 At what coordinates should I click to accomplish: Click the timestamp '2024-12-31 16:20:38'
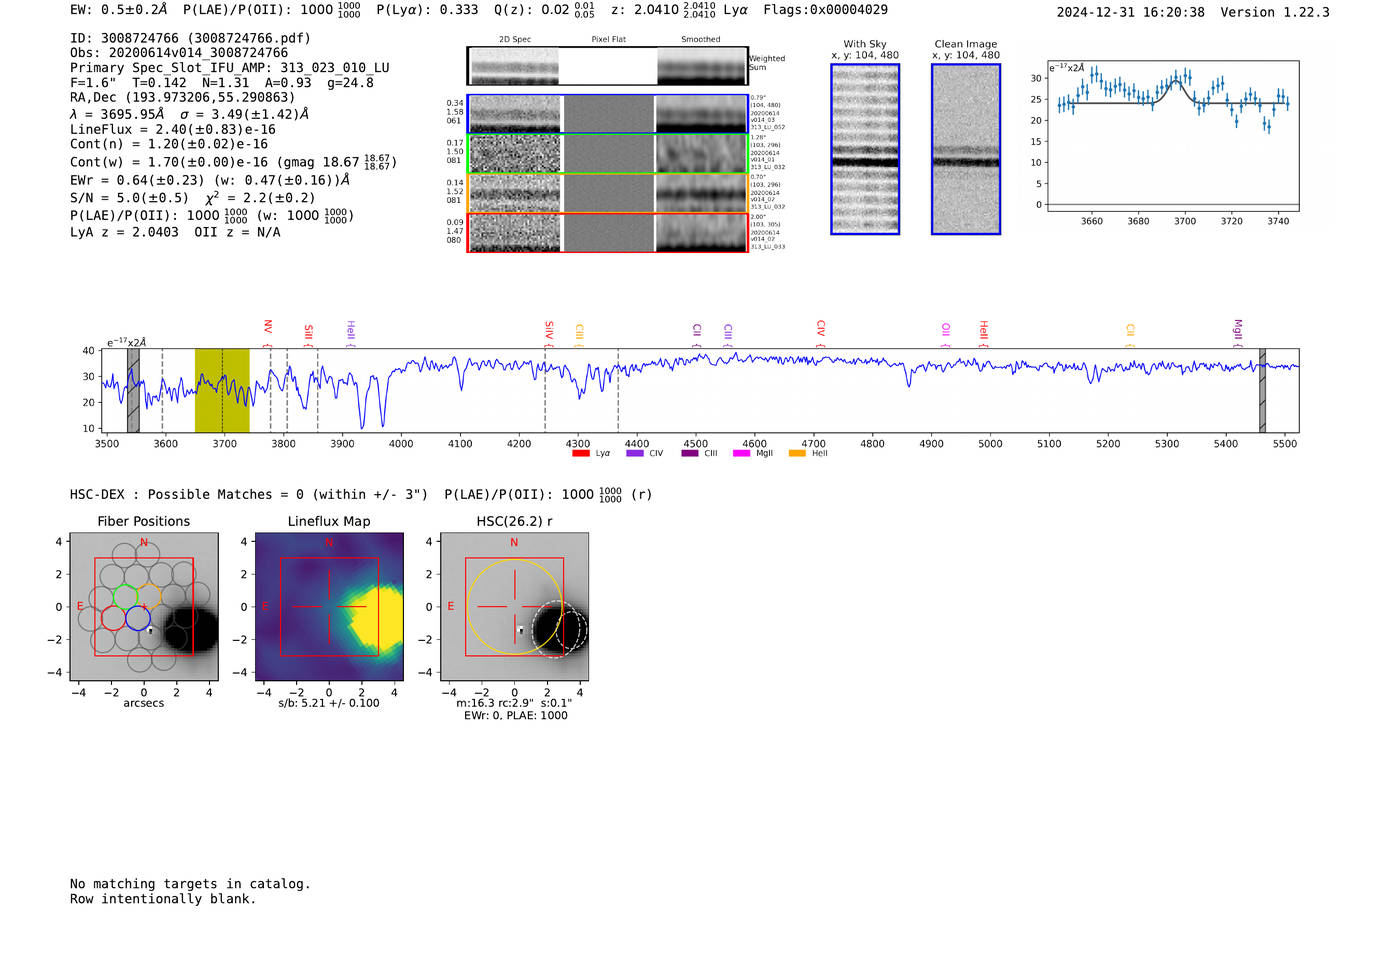[1131, 12]
